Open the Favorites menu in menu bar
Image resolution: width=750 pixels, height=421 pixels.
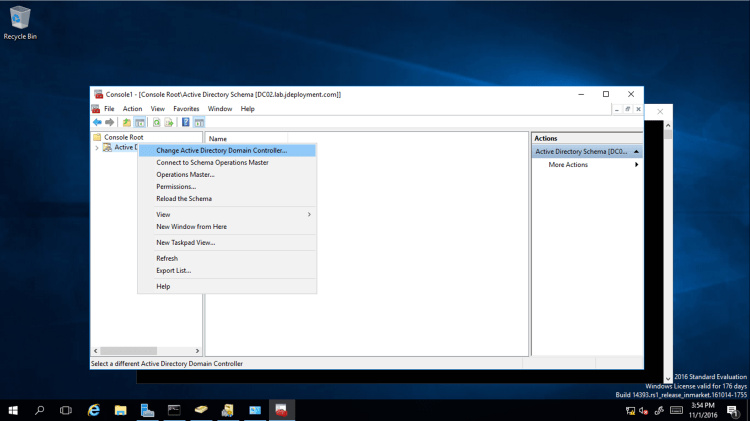pos(186,108)
